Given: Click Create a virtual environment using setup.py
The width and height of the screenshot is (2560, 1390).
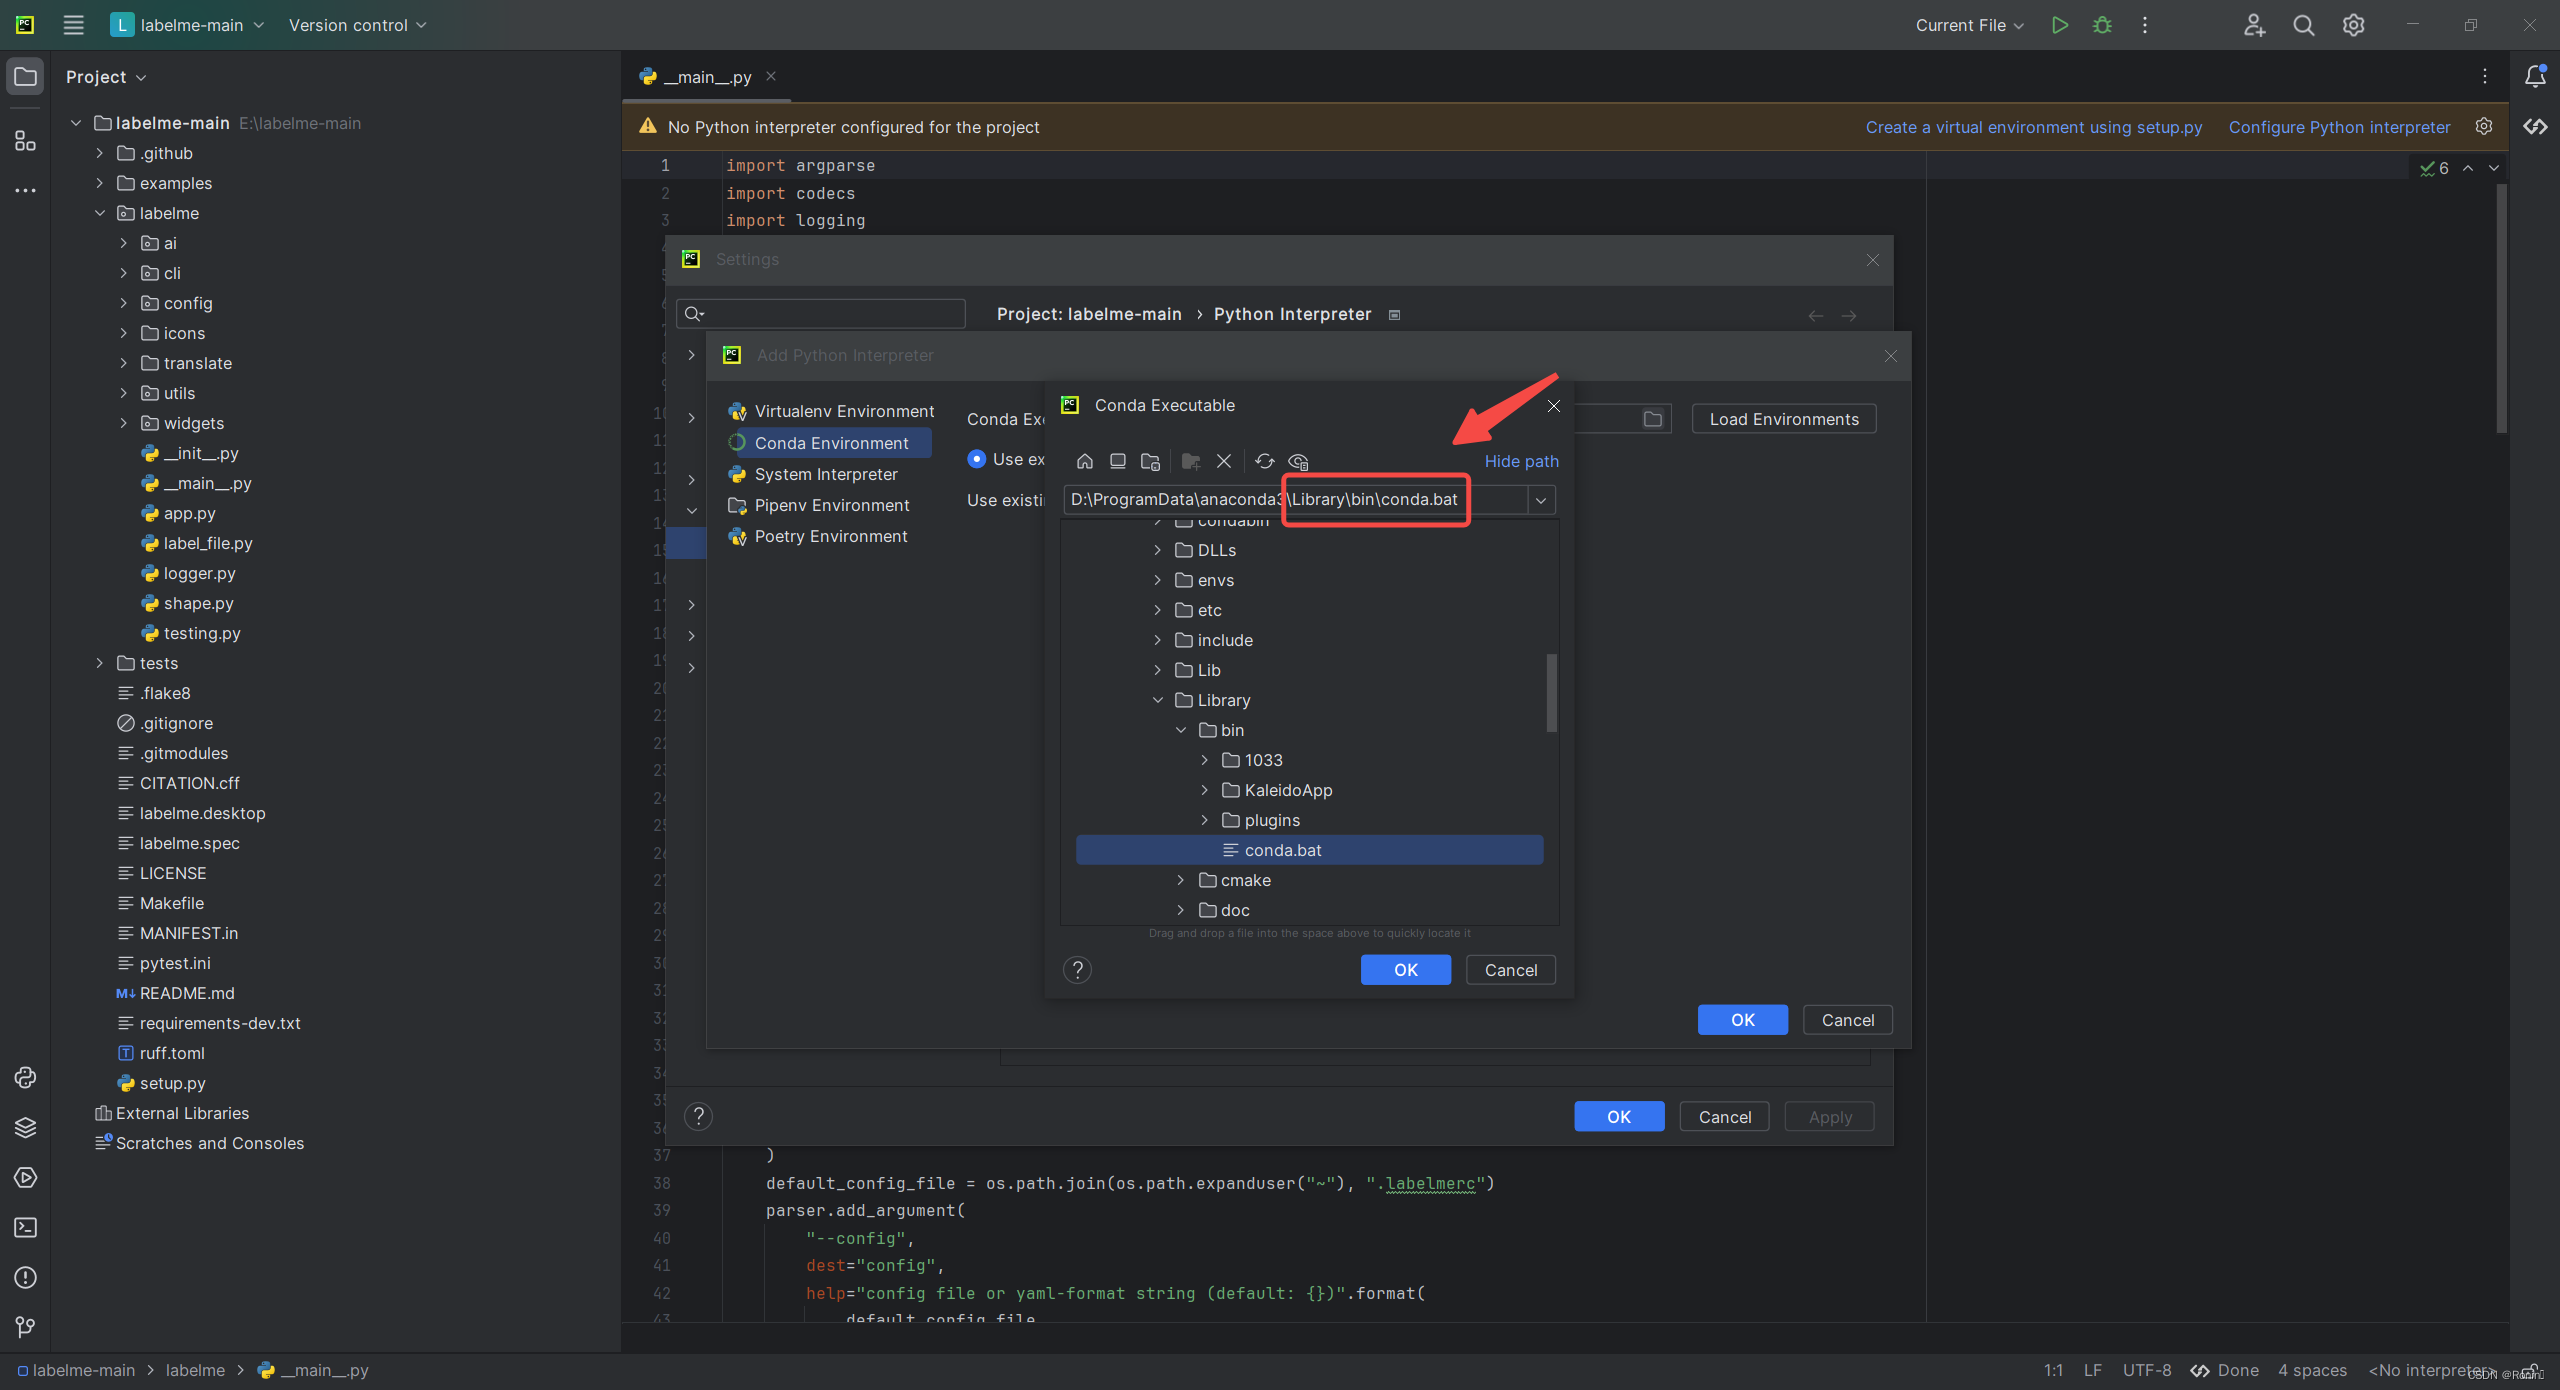Looking at the screenshot, I should click(x=2033, y=127).
